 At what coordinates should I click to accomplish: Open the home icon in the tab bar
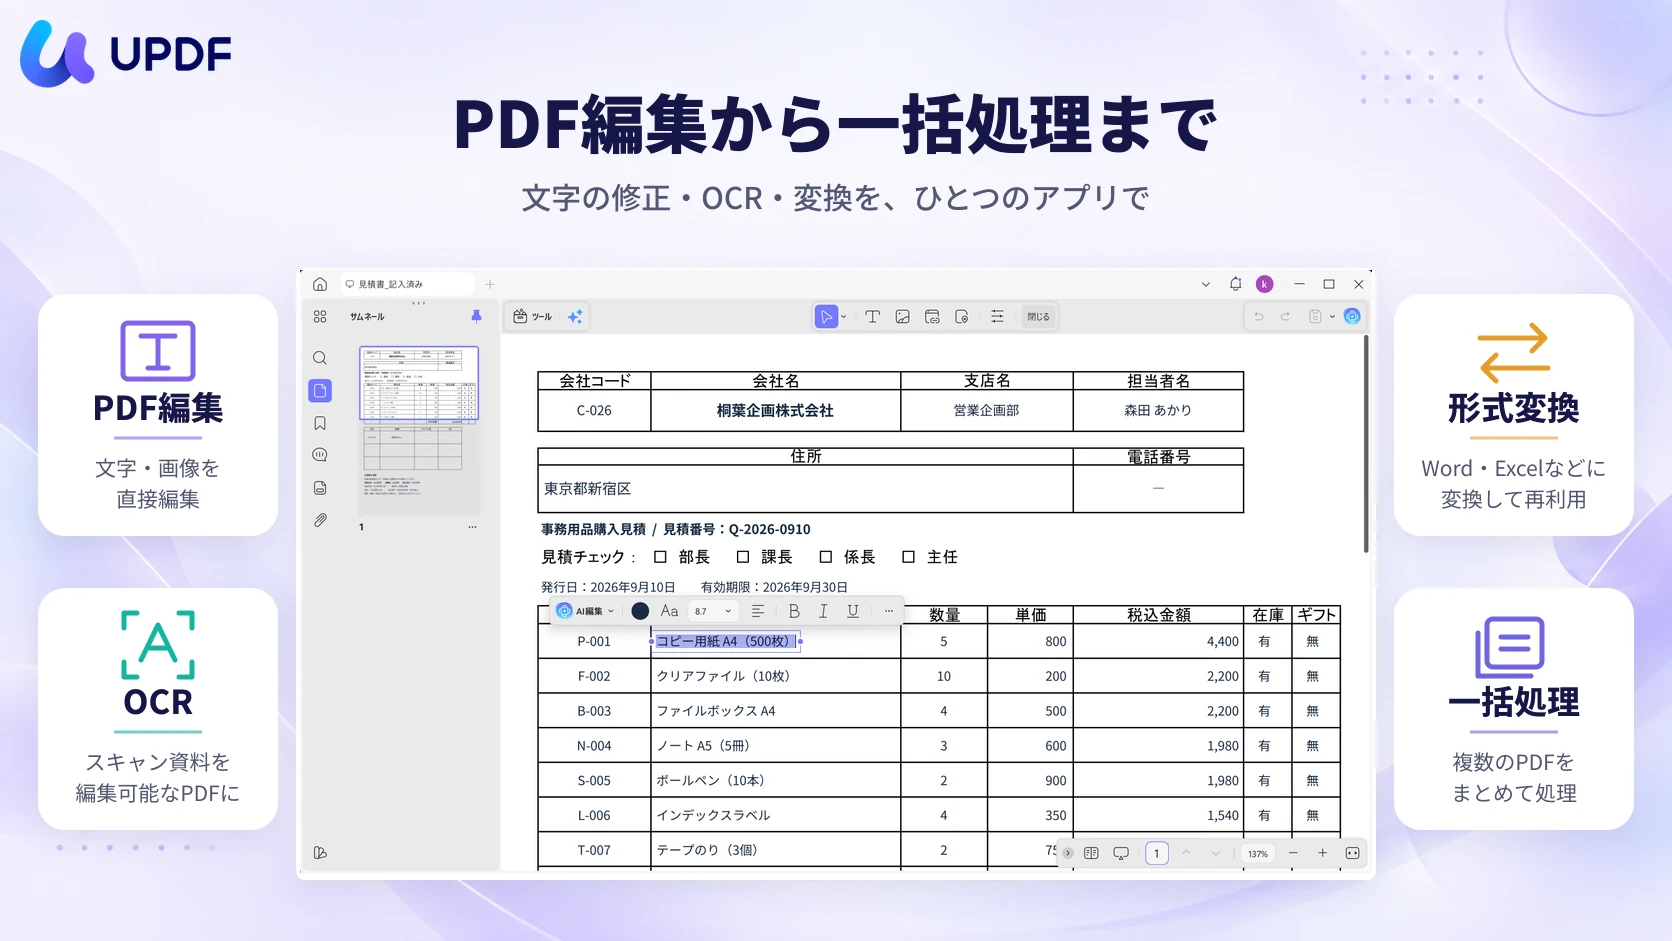coord(320,284)
